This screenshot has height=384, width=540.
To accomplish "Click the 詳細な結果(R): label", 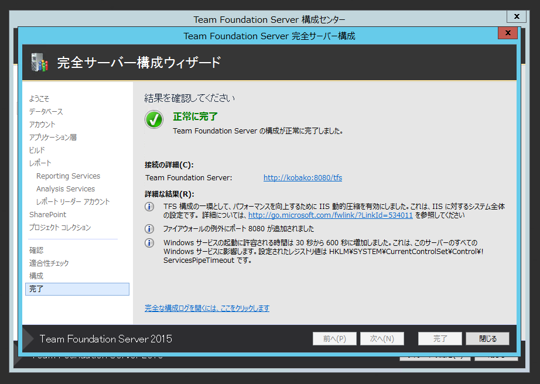I will point(169,194).
